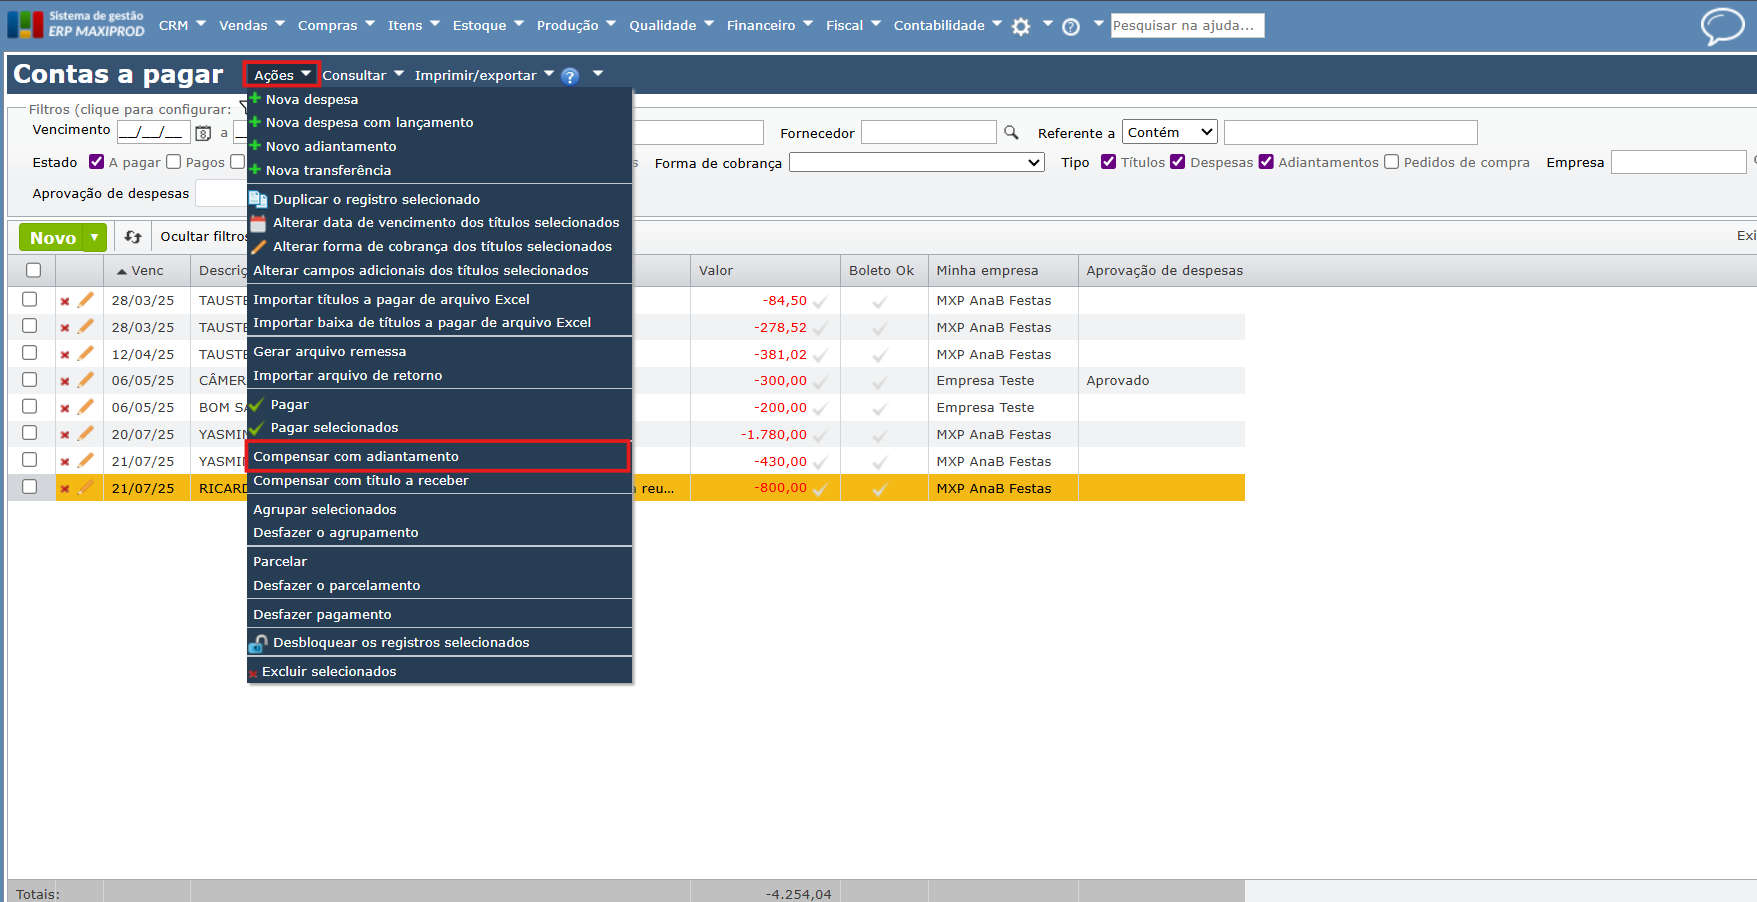Expand the CRM top menu
The height and width of the screenshot is (902, 1757).
182,25
